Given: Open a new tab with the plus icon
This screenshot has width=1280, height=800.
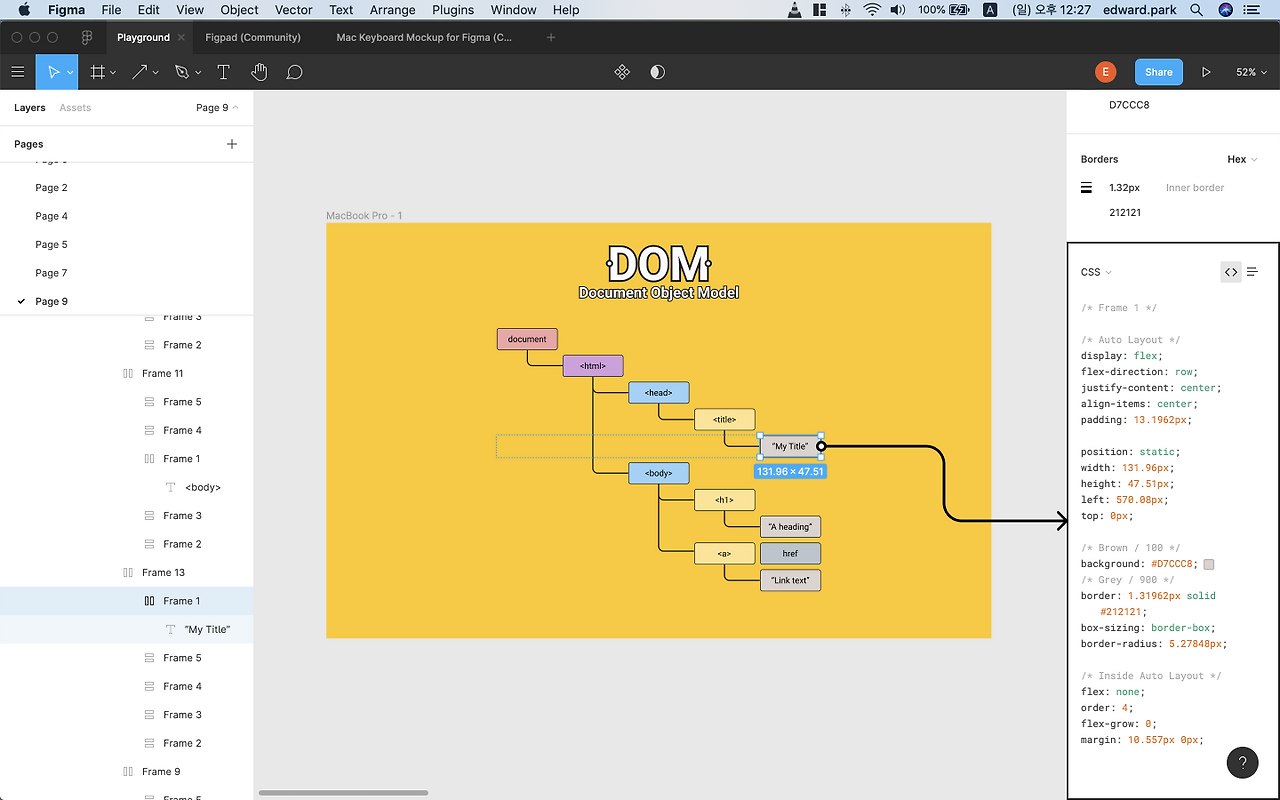Looking at the screenshot, I should coord(551,37).
